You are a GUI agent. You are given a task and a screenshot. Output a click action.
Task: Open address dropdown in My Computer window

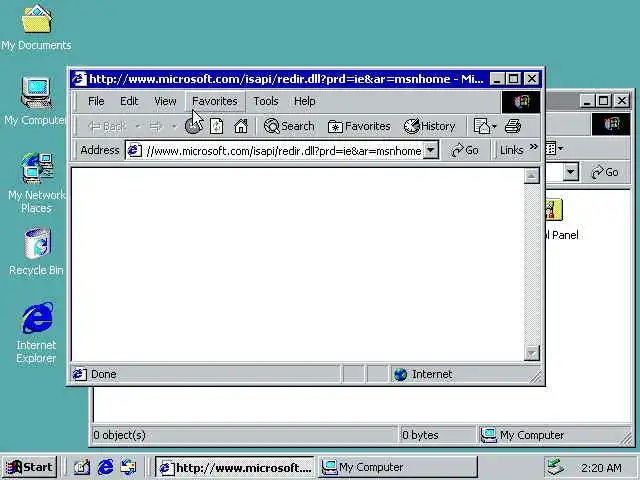(x=571, y=172)
